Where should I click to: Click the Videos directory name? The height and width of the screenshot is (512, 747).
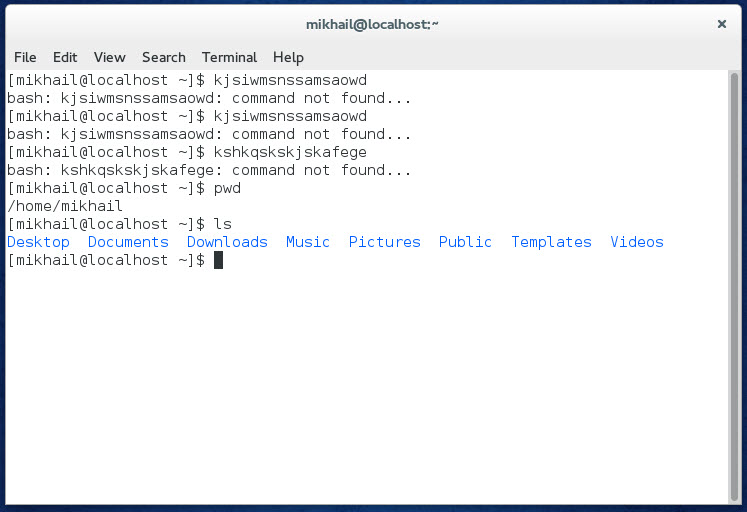coord(637,242)
